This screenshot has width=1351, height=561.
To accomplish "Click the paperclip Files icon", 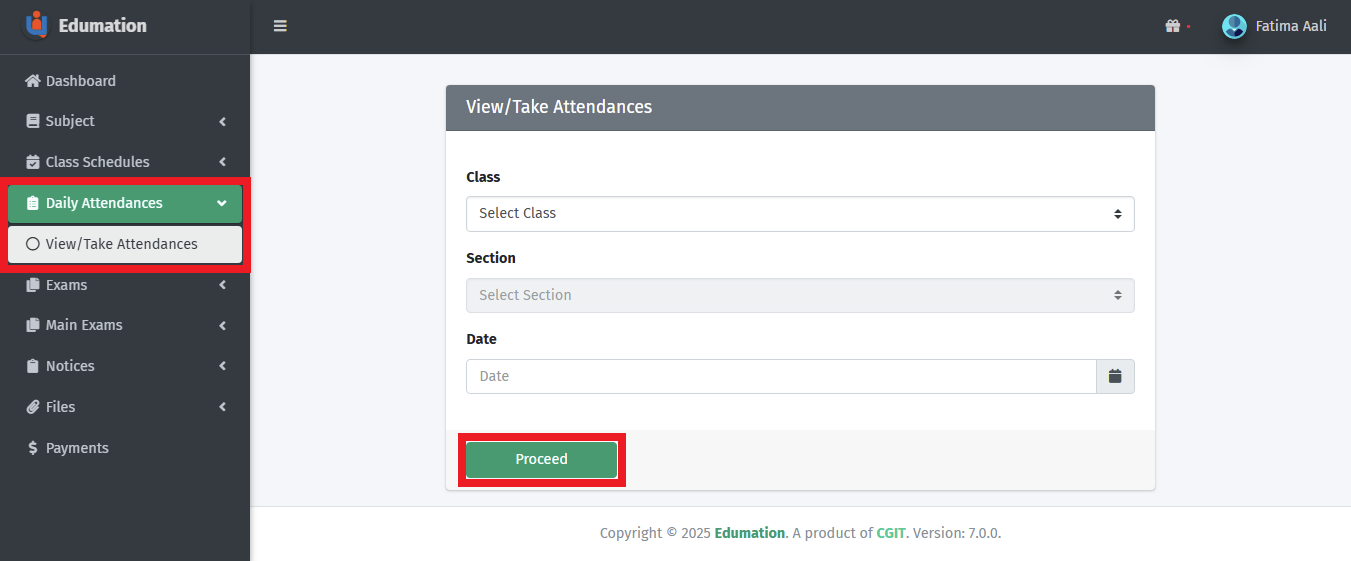I will 33,407.
